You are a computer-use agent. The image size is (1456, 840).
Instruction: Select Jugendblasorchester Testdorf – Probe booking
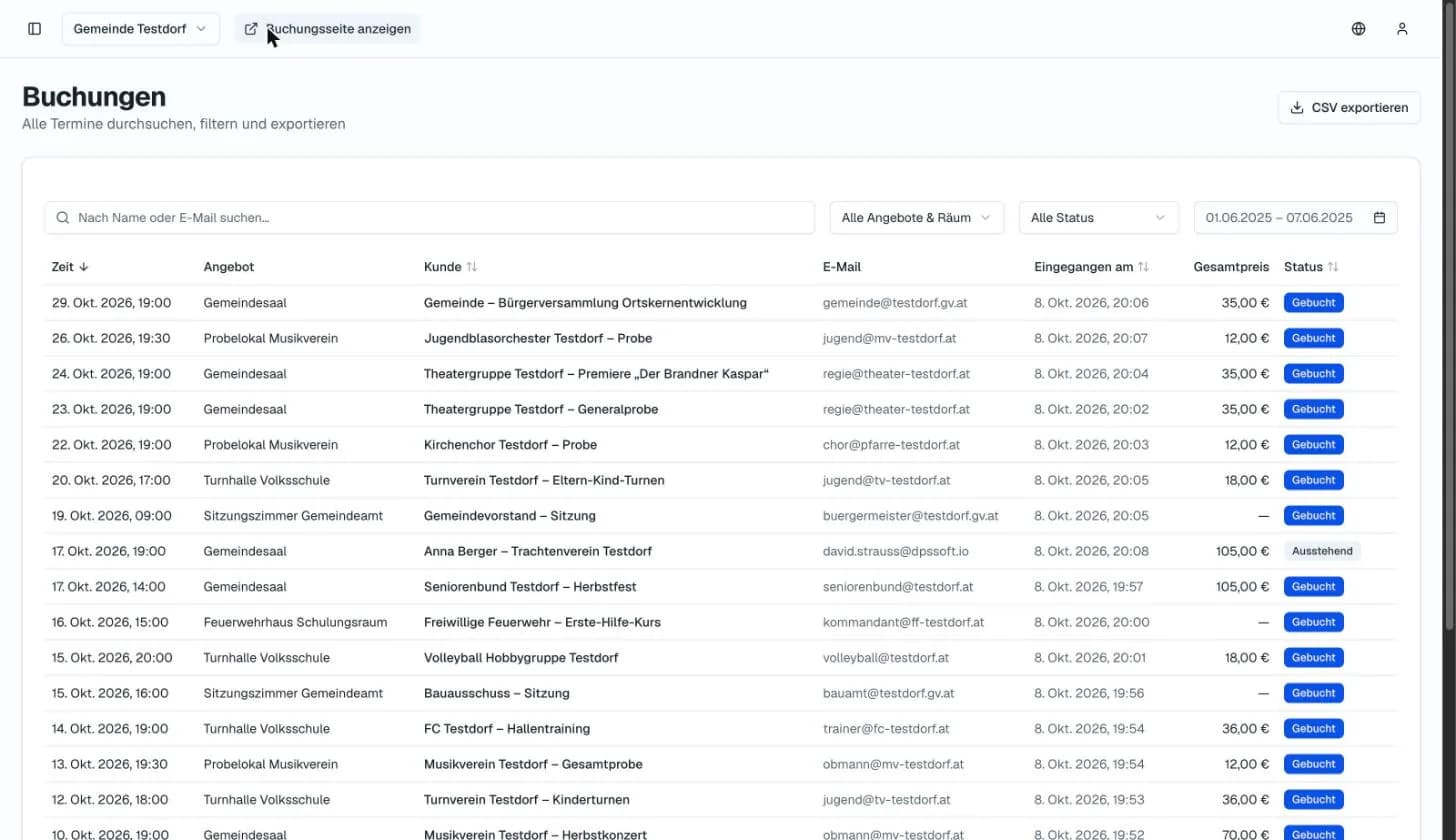click(x=538, y=338)
